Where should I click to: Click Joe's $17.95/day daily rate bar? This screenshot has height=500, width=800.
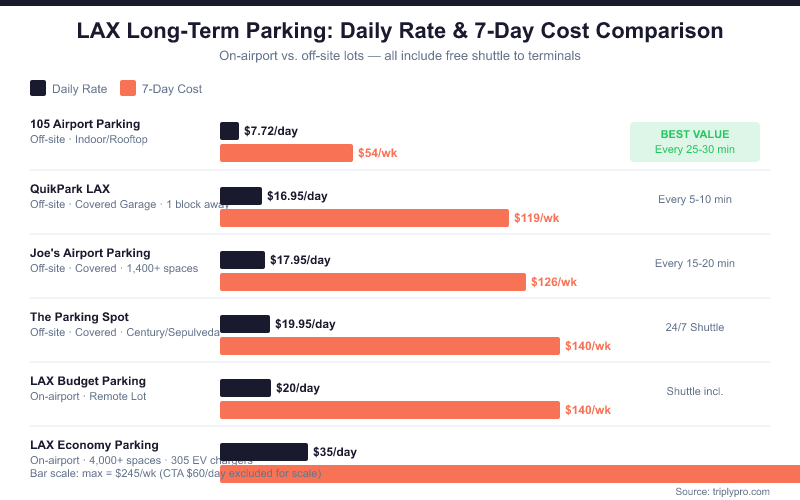242,260
